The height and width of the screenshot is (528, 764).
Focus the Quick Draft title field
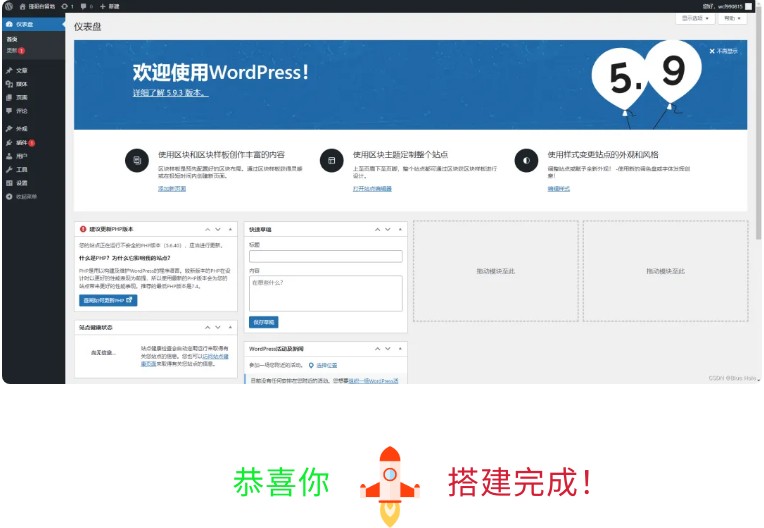tap(325, 256)
